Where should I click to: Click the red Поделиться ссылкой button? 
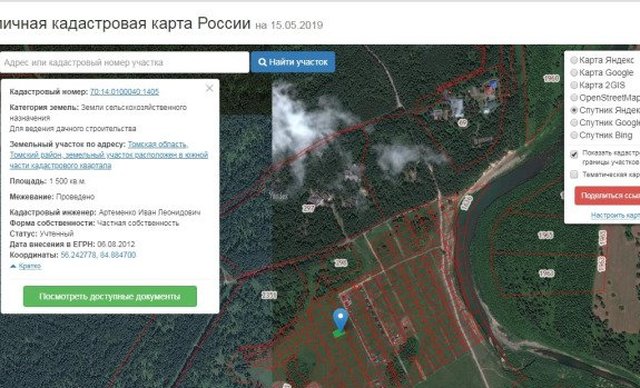point(607,195)
